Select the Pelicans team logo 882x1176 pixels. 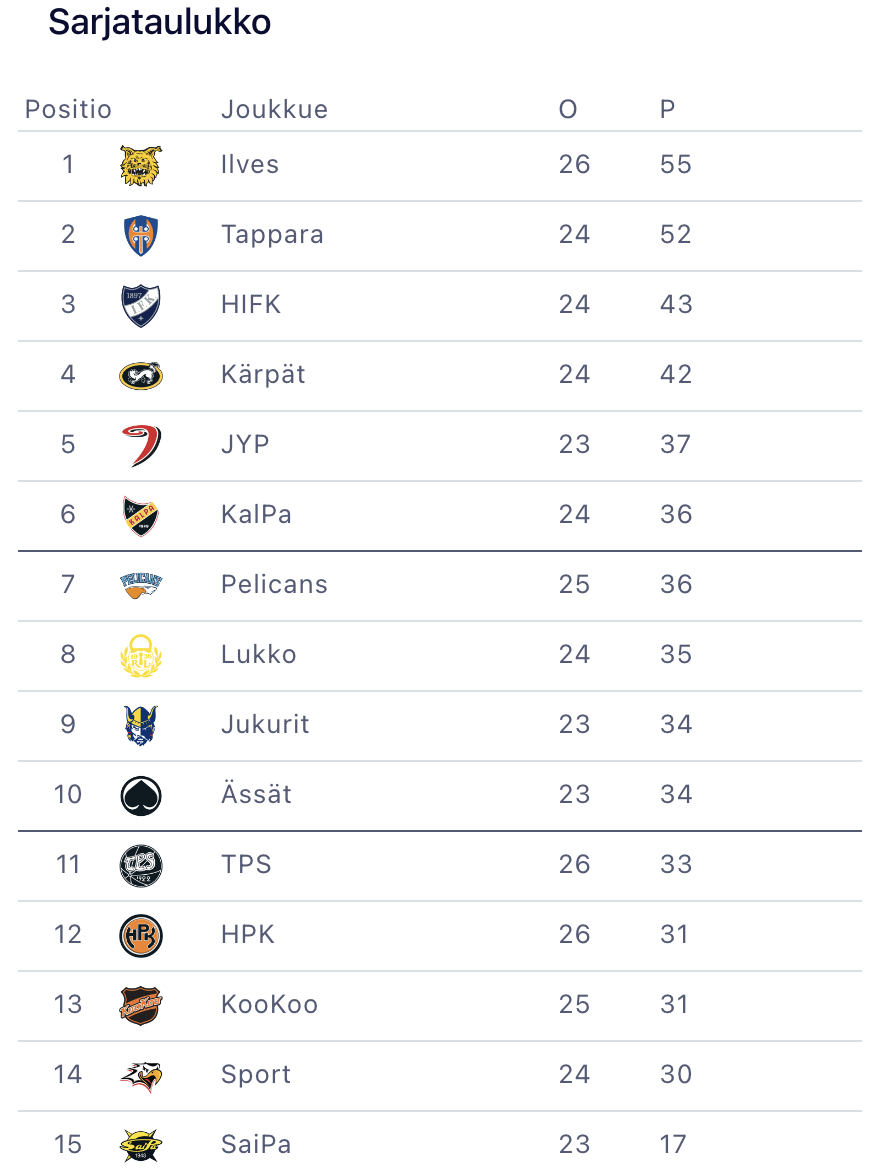(x=141, y=585)
